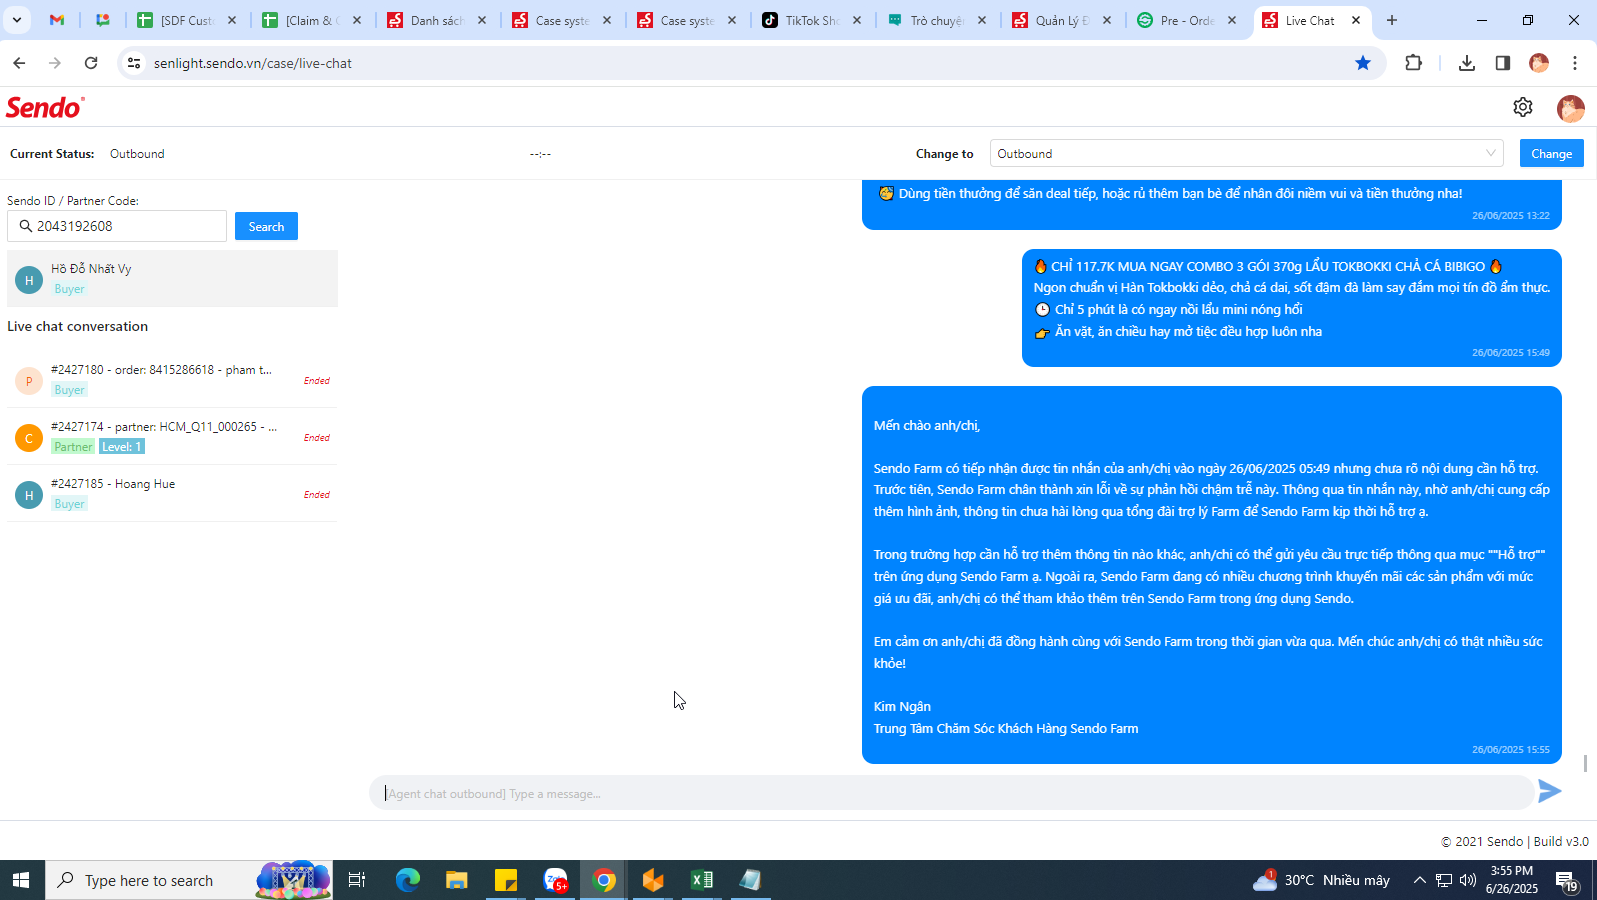The image size is (1597, 900).
Task: Open conversation #2427185 Hoang Hue
Action: (x=172, y=494)
